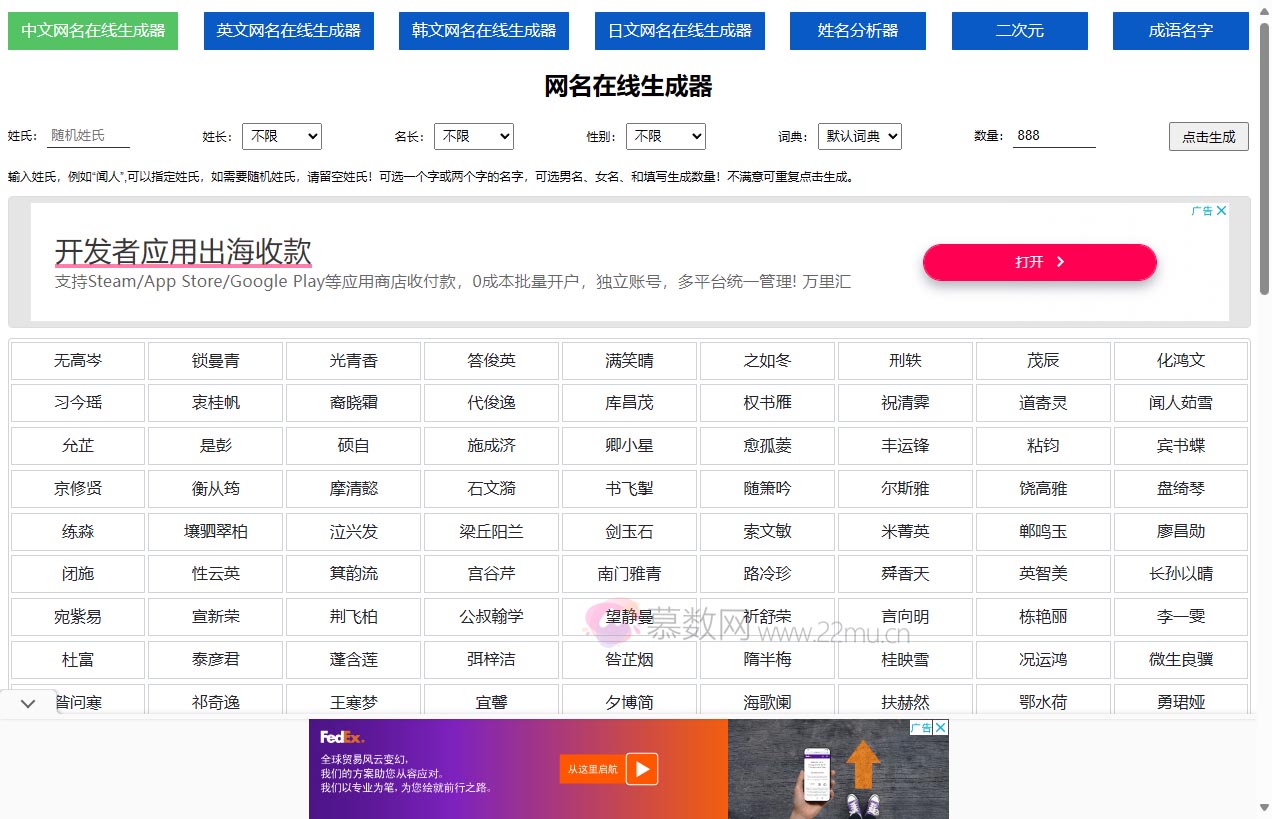The height and width of the screenshot is (819, 1272).
Task: Collapse the bottom-left chevron panel
Action: coord(27,703)
